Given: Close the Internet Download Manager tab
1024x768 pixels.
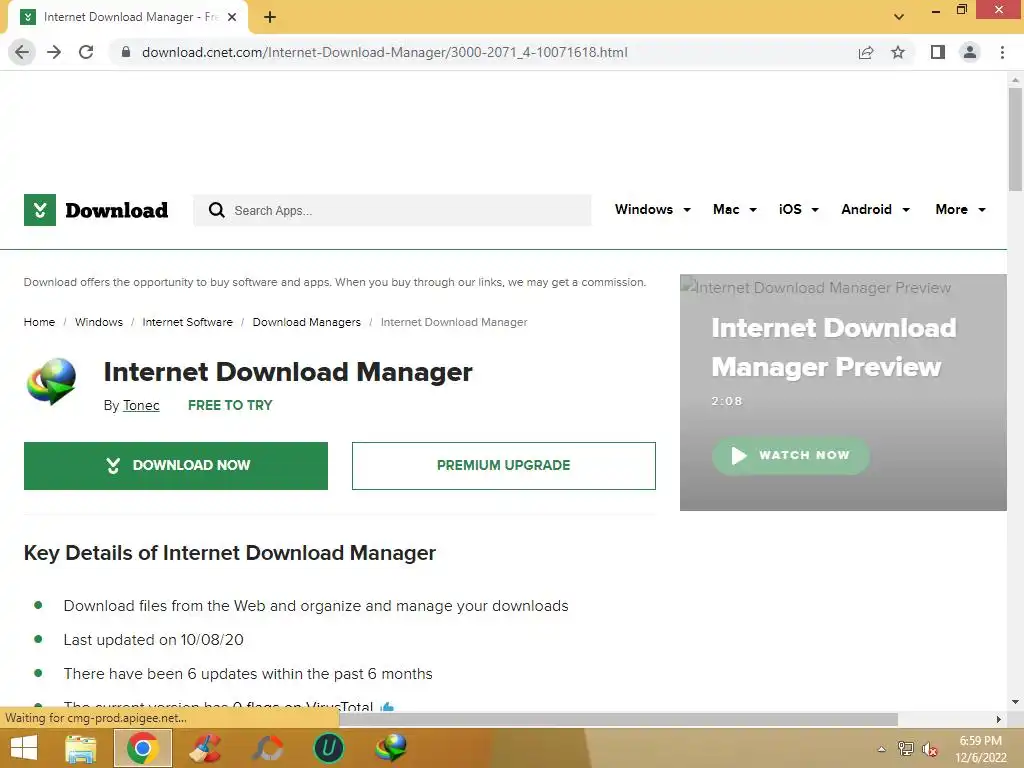Looking at the screenshot, I should click(232, 17).
